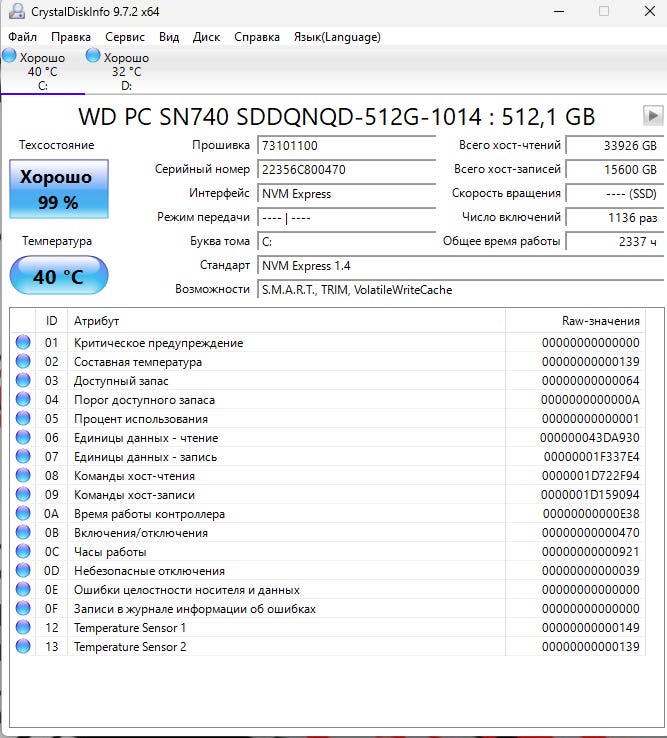Select the Temperature Sensor 1 attribute text
The image size is (667, 738).
coord(130,628)
